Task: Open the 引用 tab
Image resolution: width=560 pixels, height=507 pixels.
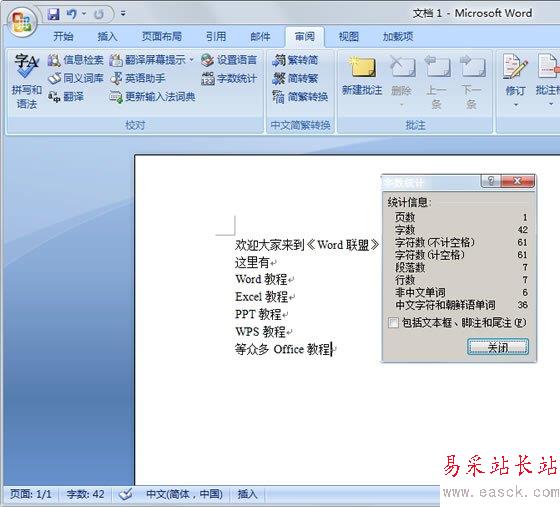Action: (x=216, y=36)
